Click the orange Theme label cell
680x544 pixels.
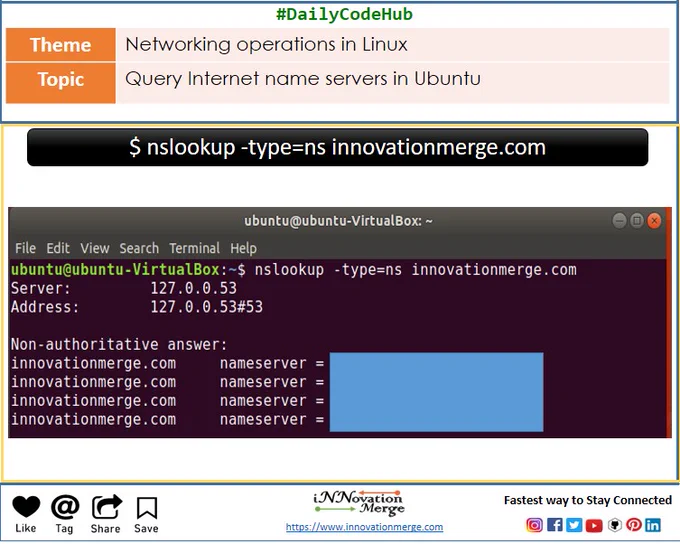click(x=61, y=45)
